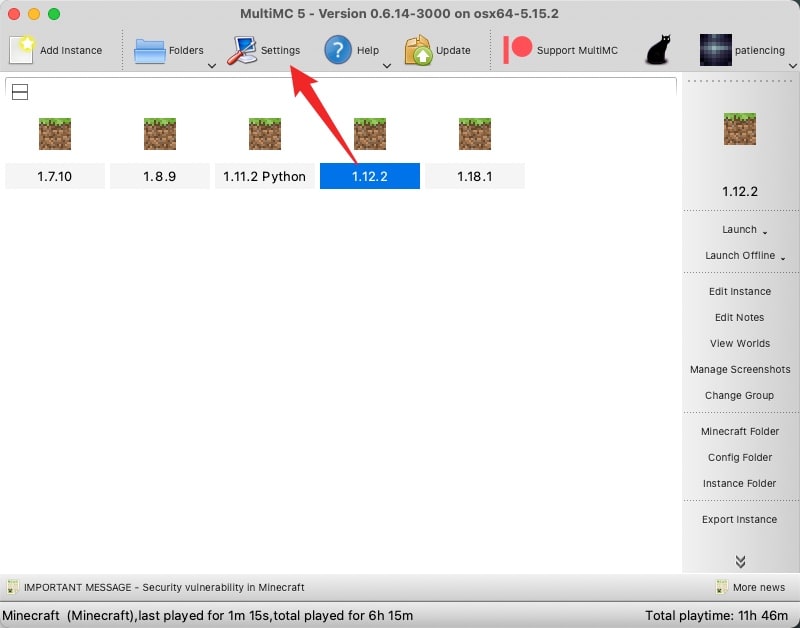Open the Minecraft Folder

click(x=740, y=432)
